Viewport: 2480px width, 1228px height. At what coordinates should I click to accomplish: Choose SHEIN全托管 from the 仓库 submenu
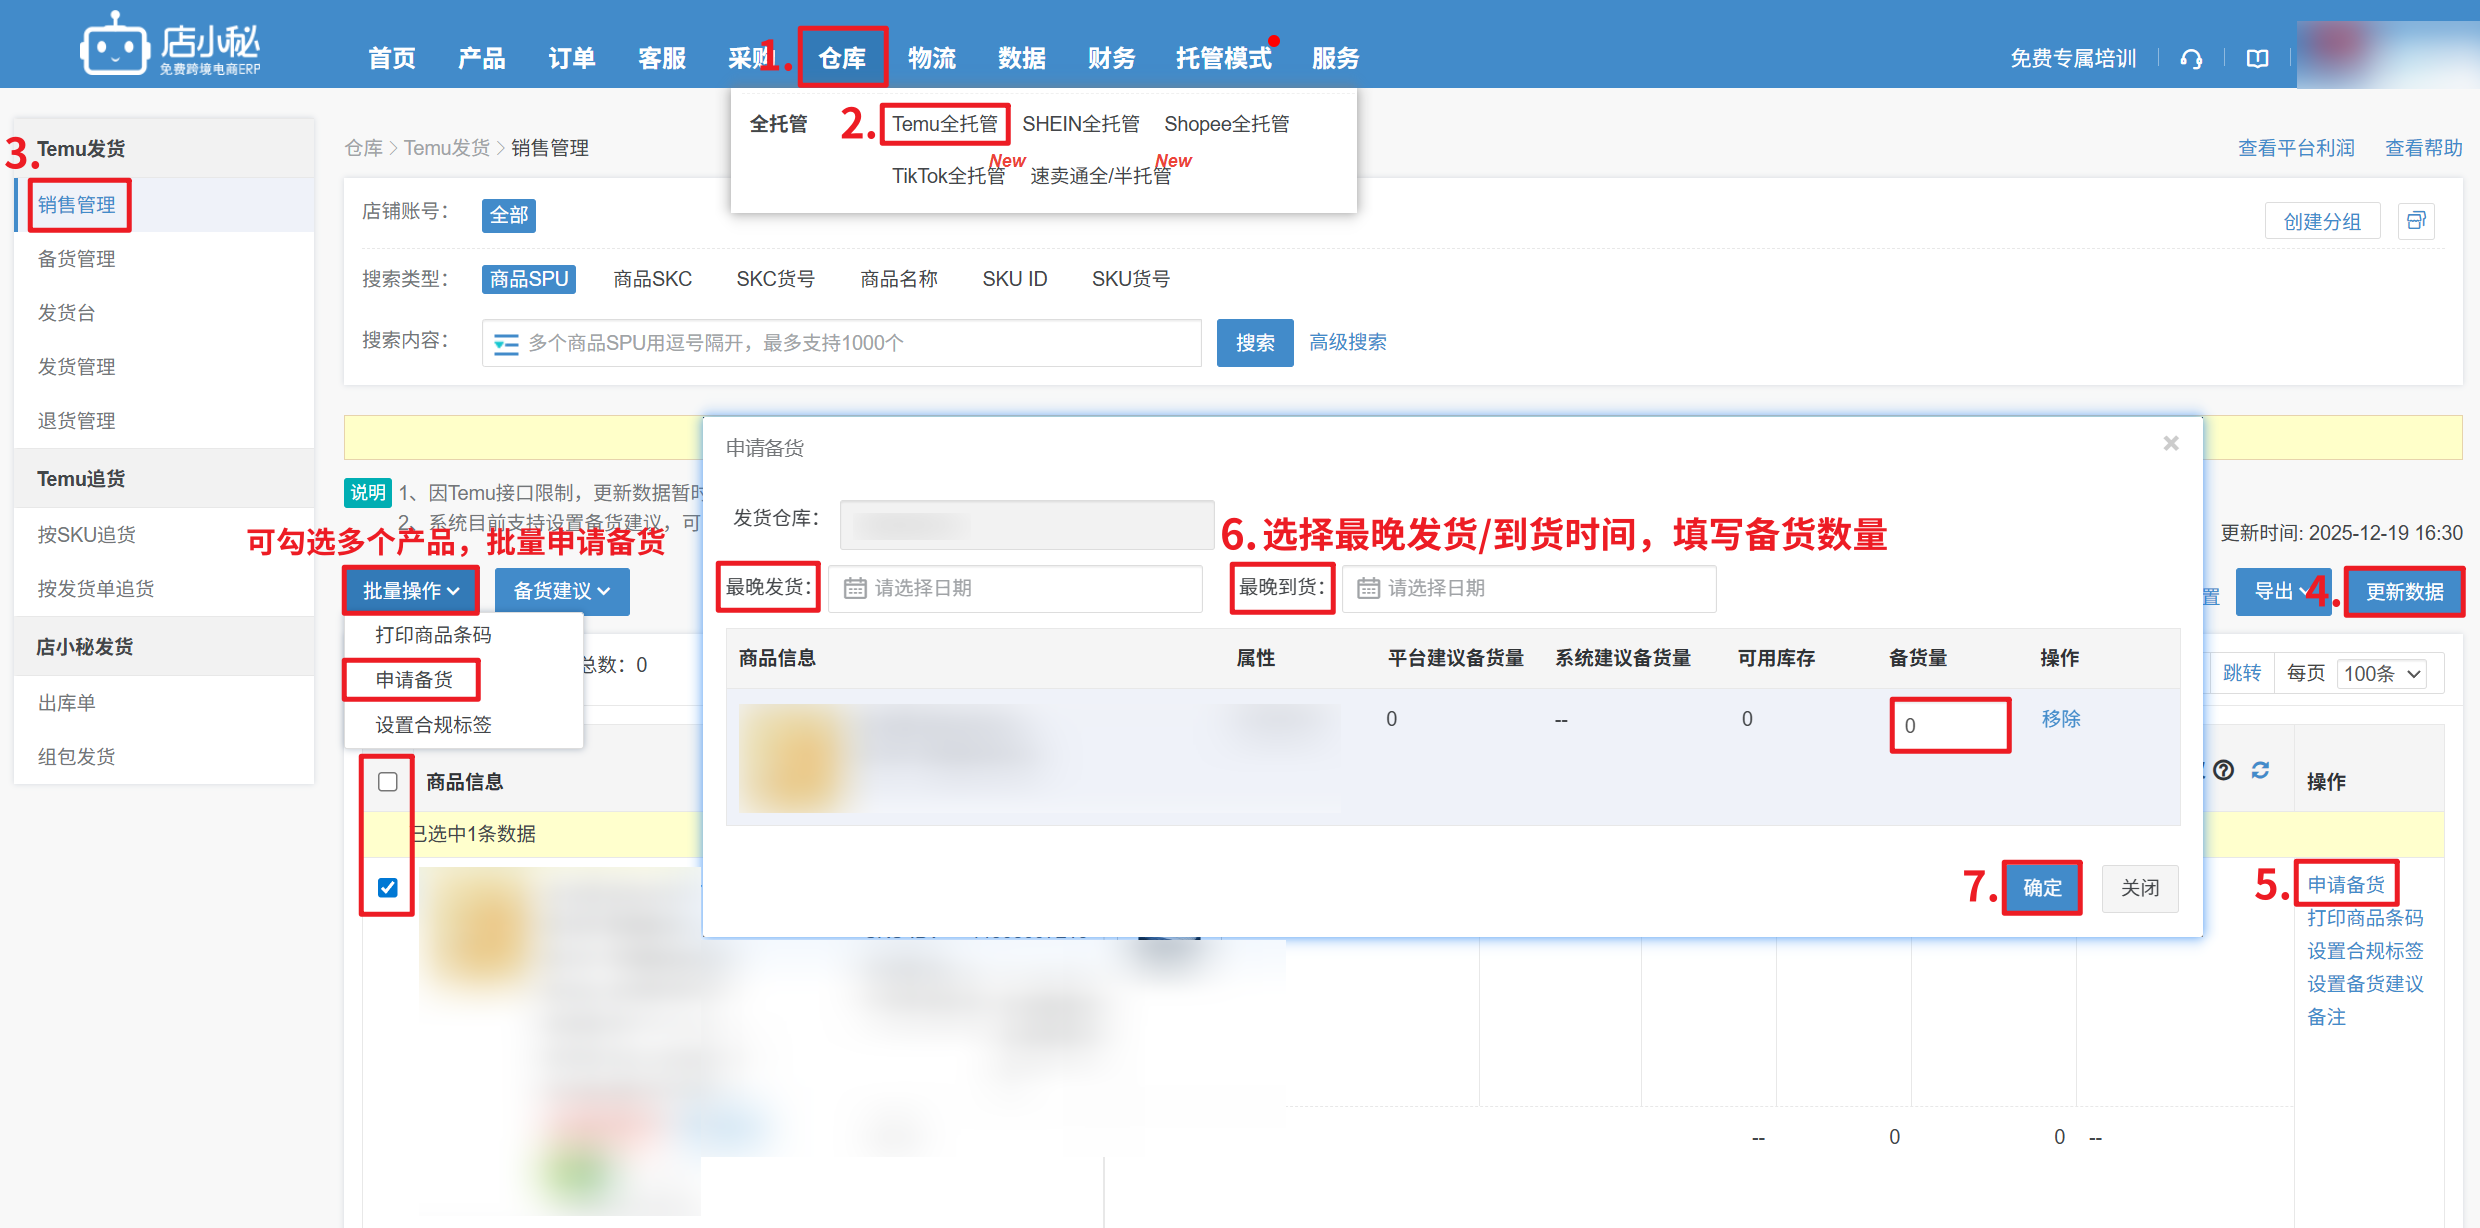pos(1080,124)
